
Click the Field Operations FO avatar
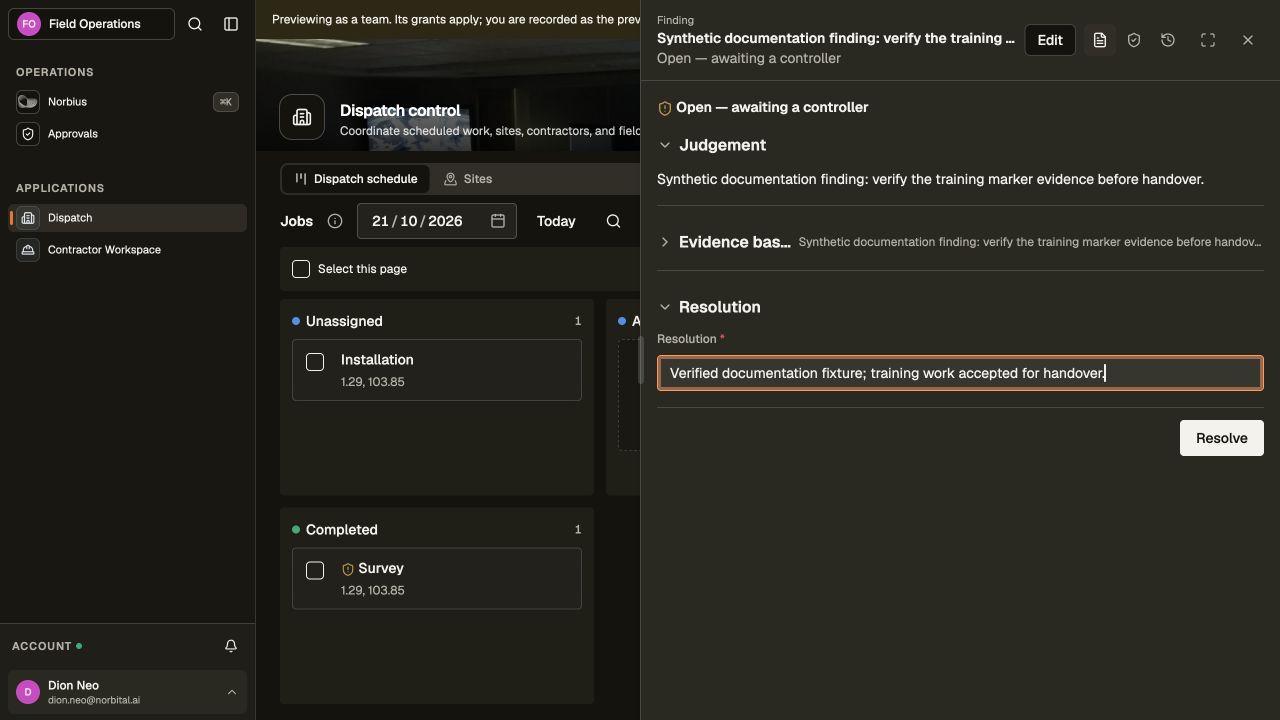29,24
